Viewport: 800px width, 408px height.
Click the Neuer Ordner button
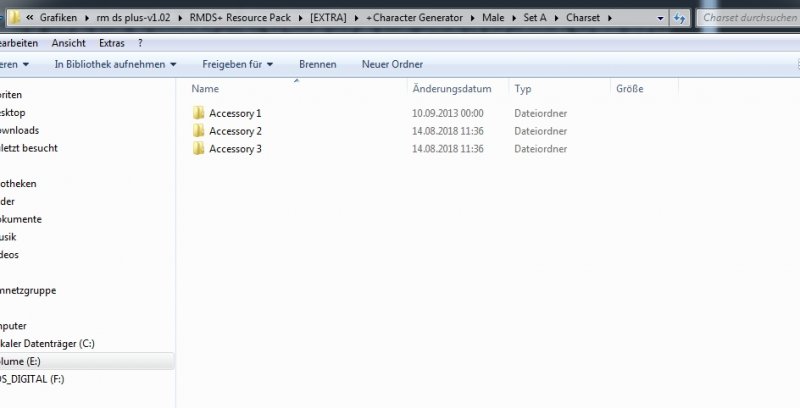tap(392, 64)
